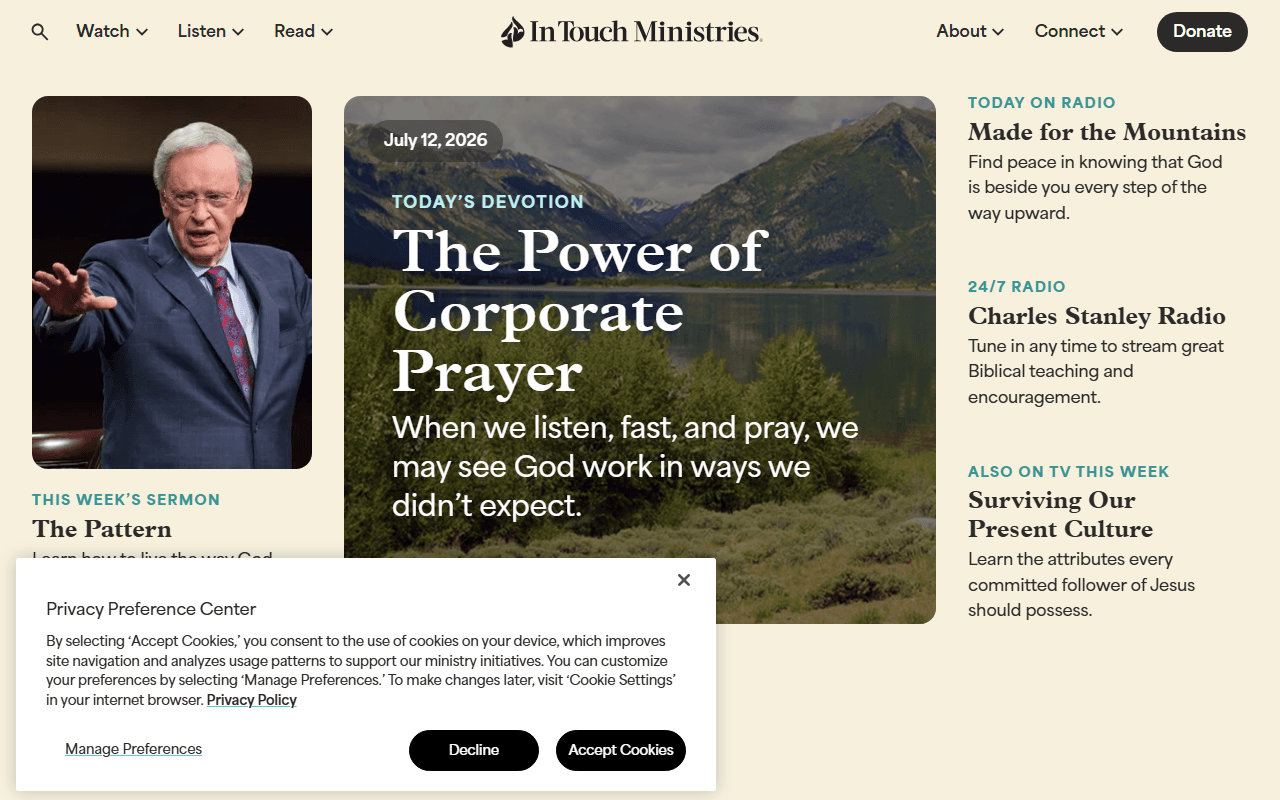
Task: Expand the Read navigation menu
Action: tap(304, 31)
